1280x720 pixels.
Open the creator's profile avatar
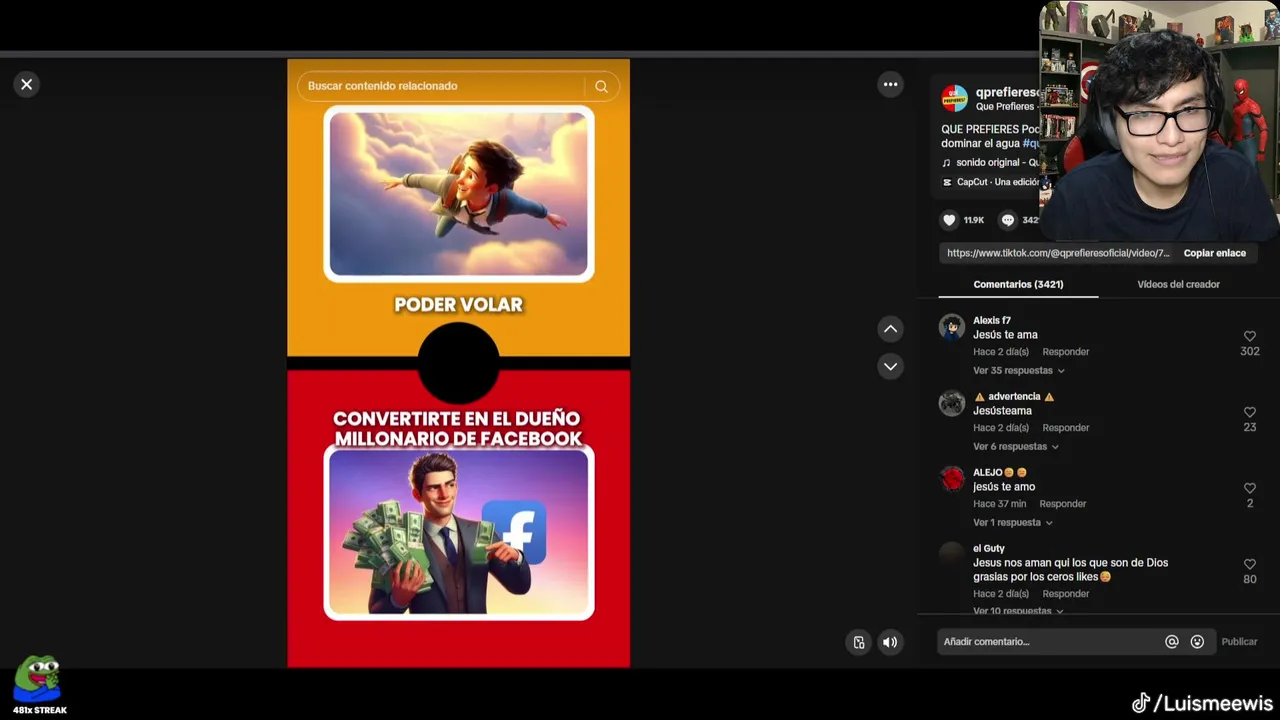coord(954,98)
